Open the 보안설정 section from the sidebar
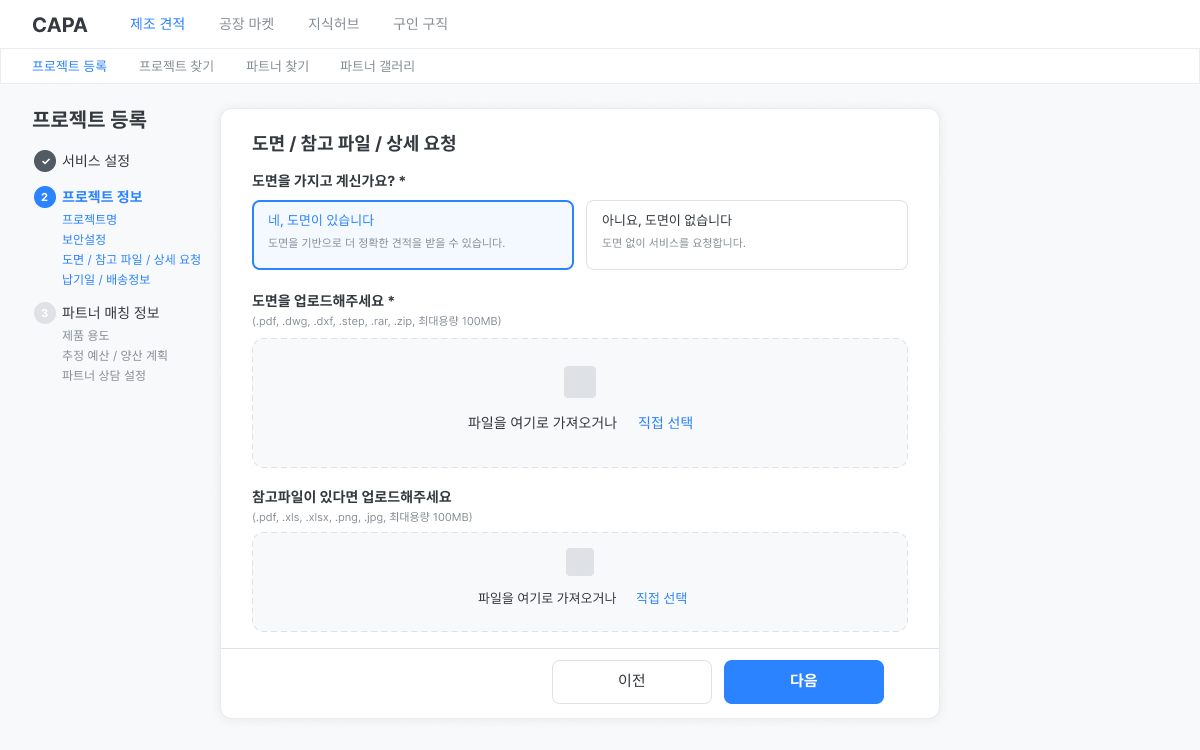Image resolution: width=1200 pixels, height=750 pixels. tap(84, 239)
